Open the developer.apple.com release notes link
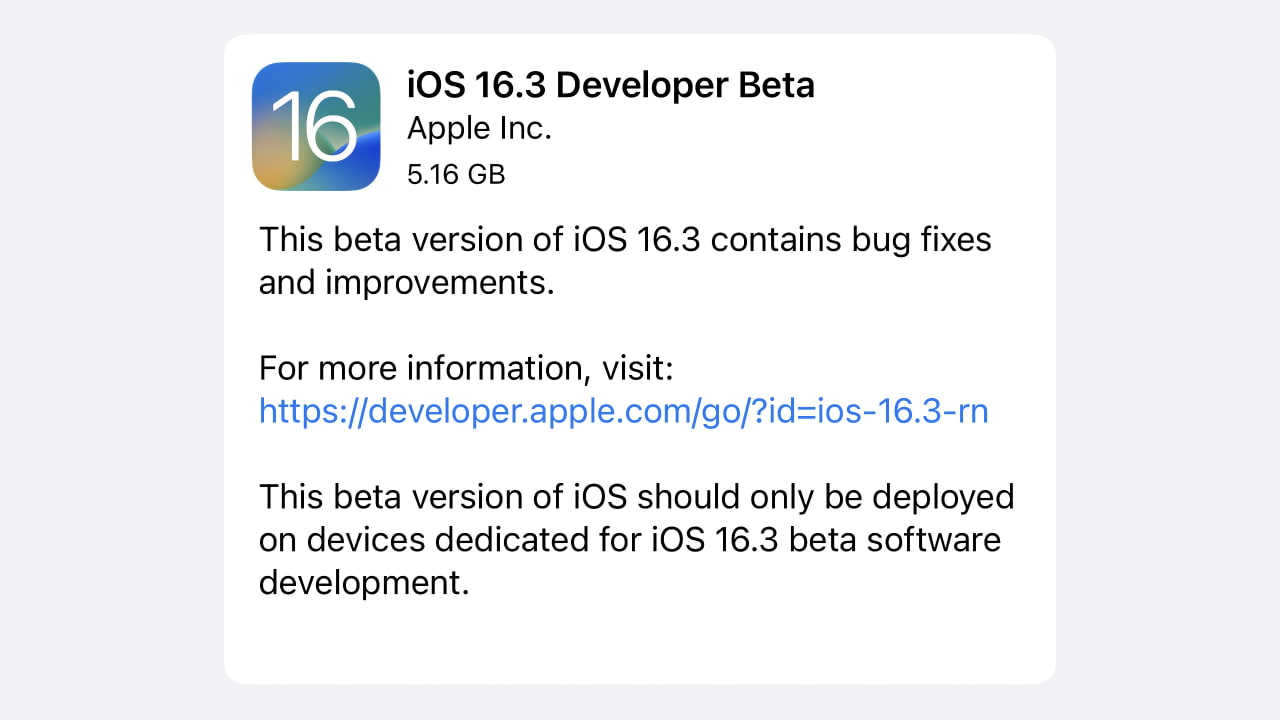This screenshot has width=1280, height=720. pyautogui.click(x=622, y=411)
